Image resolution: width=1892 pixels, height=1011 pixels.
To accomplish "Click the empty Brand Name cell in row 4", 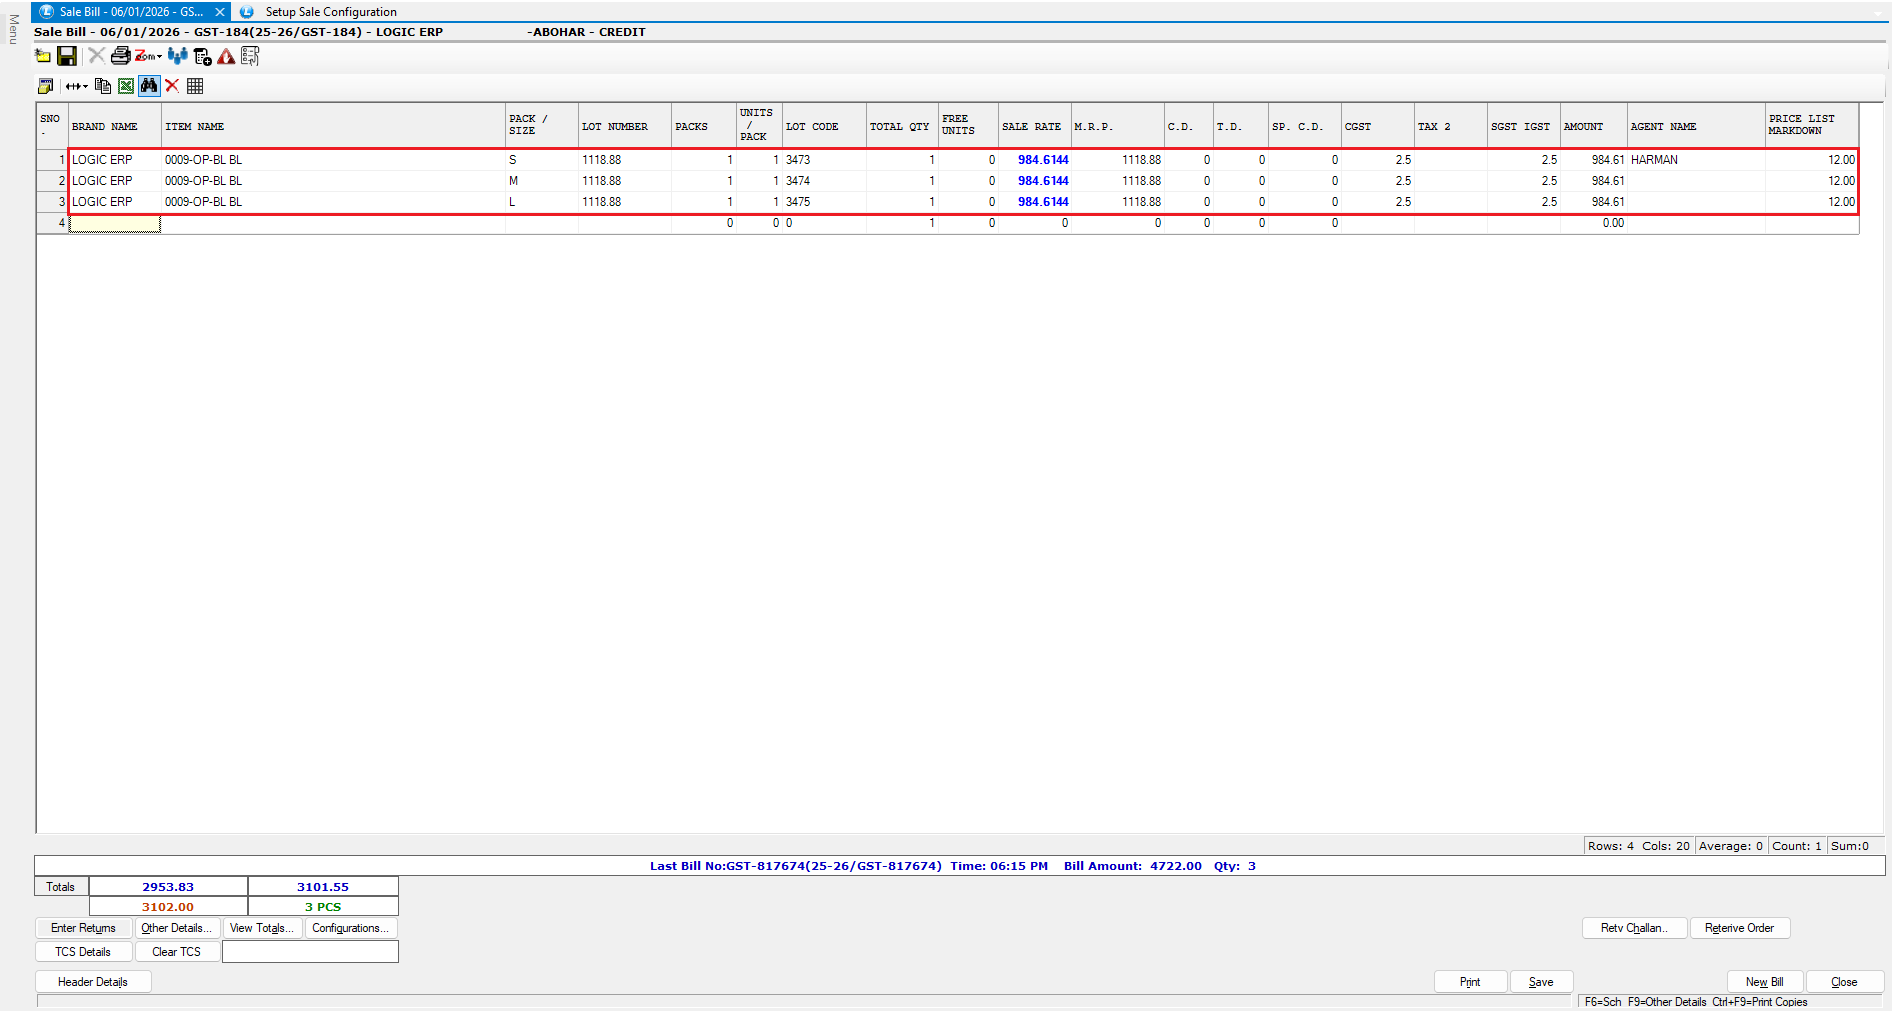I will point(114,223).
